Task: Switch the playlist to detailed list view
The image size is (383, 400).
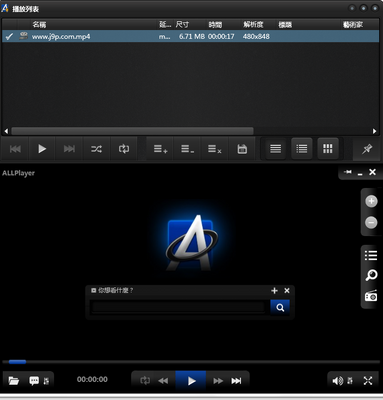Action: (x=302, y=149)
